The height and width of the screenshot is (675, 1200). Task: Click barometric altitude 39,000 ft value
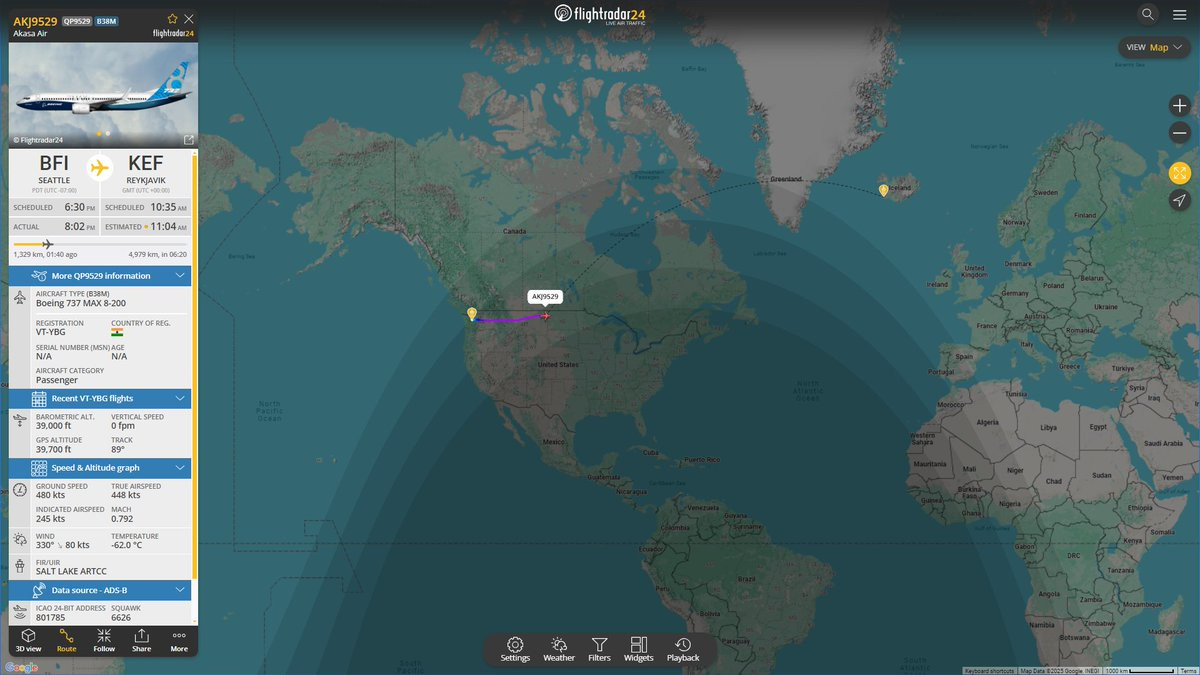coord(54,426)
